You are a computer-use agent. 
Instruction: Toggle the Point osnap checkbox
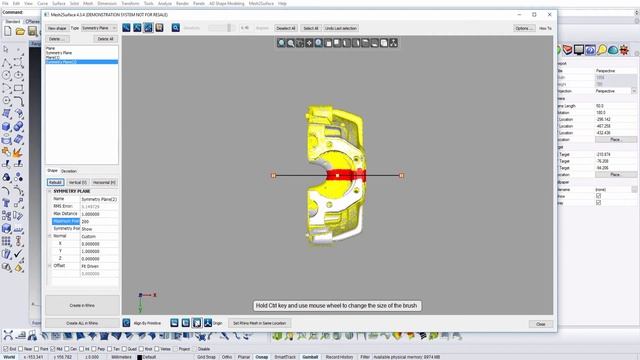(37, 349)
